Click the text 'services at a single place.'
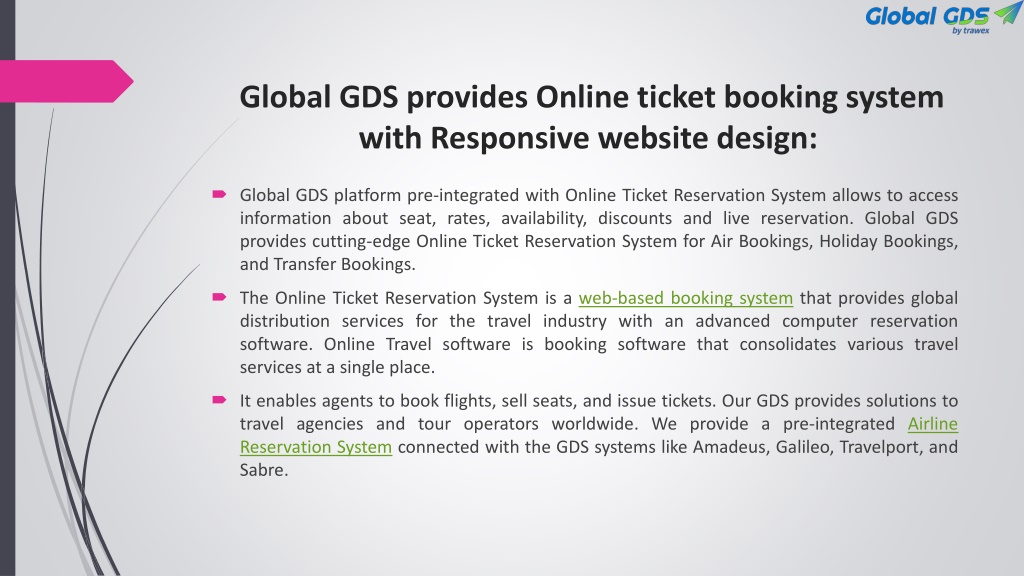Viewport: 1024px width, 576px height. [x=337, y=368]
